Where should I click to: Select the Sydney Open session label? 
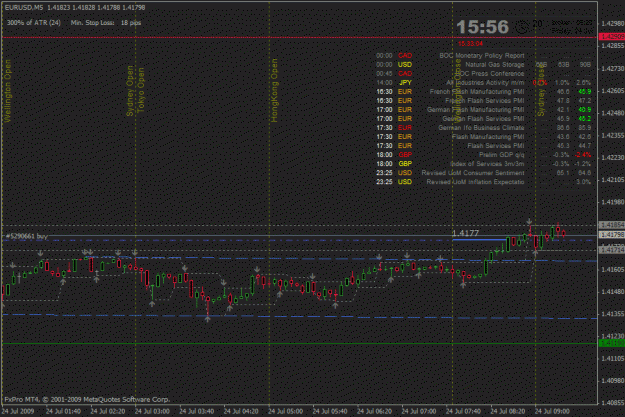click(x=130, y=91)
